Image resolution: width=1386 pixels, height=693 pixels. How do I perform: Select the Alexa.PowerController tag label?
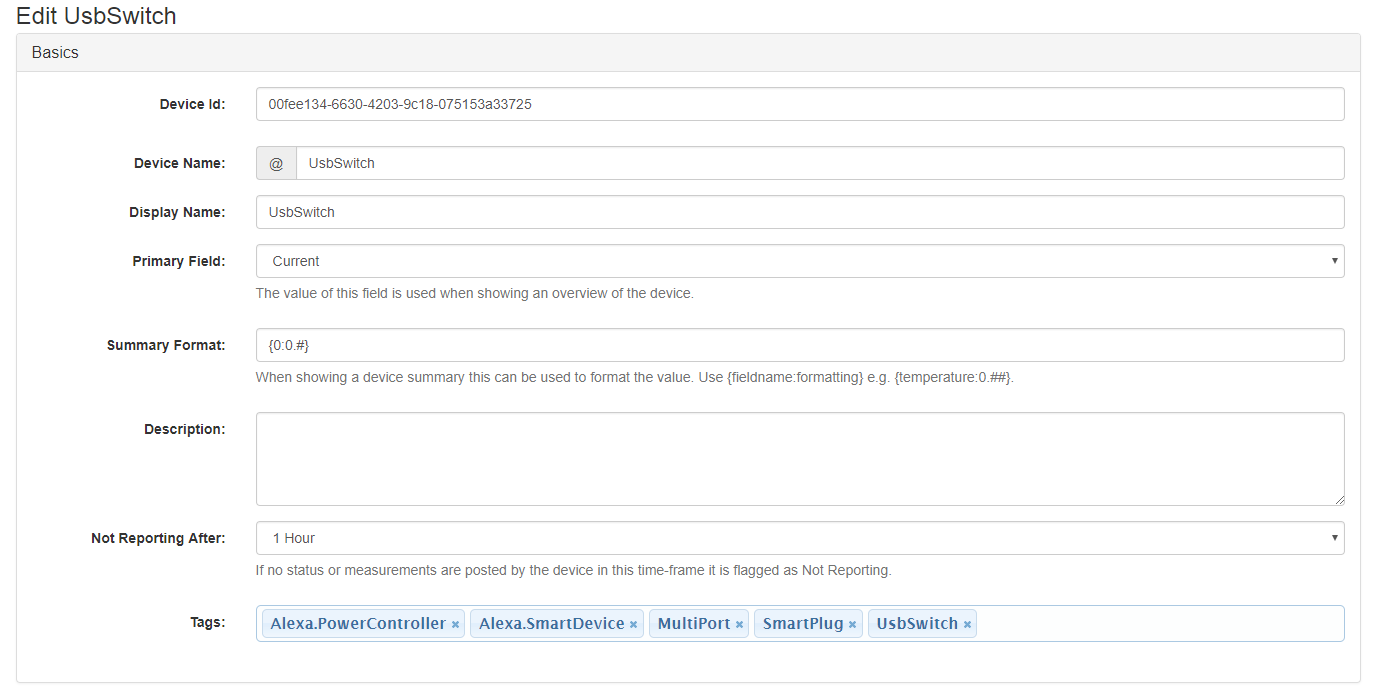(357, 624)
